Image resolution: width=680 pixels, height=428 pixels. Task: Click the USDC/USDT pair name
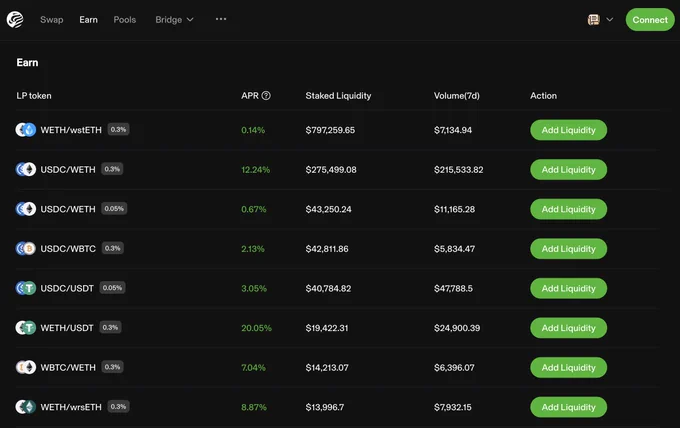(x=67, y=288)
